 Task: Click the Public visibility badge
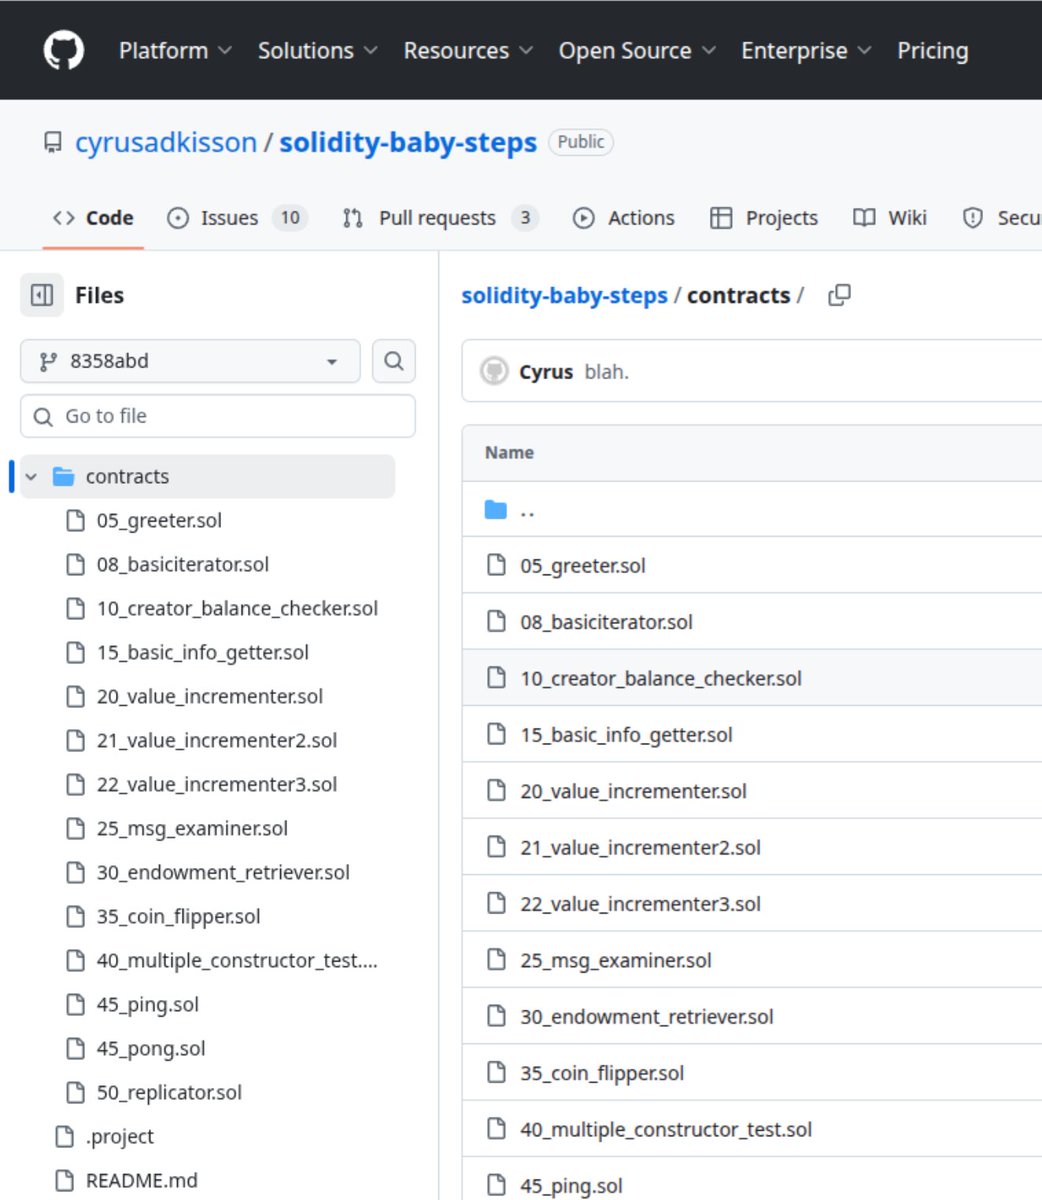[x=581, y=142]
